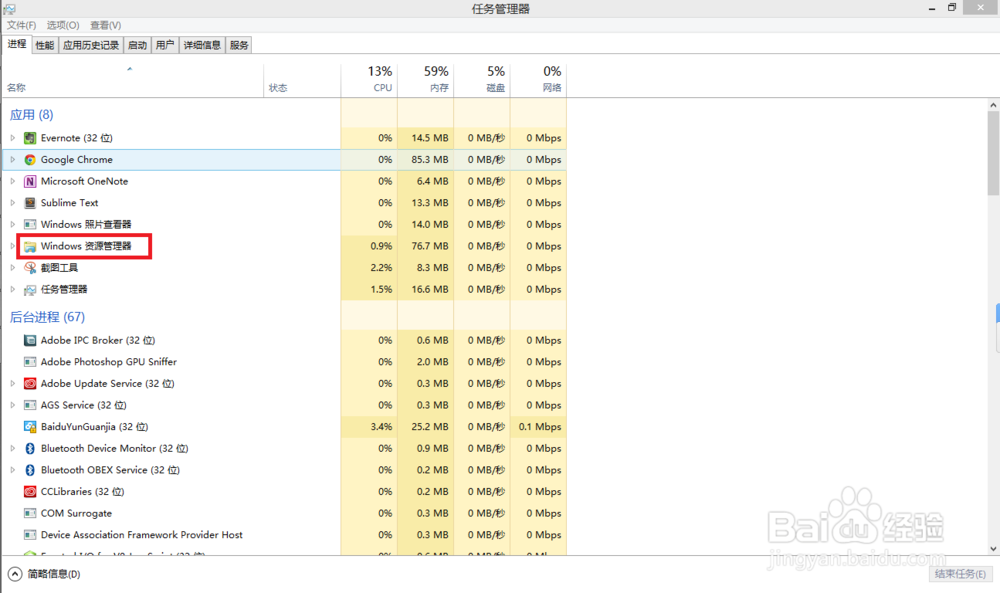Switch to the 服务 tab
Image resolution: width=1000 pixels, height=593 pixels.
(239, 45)
